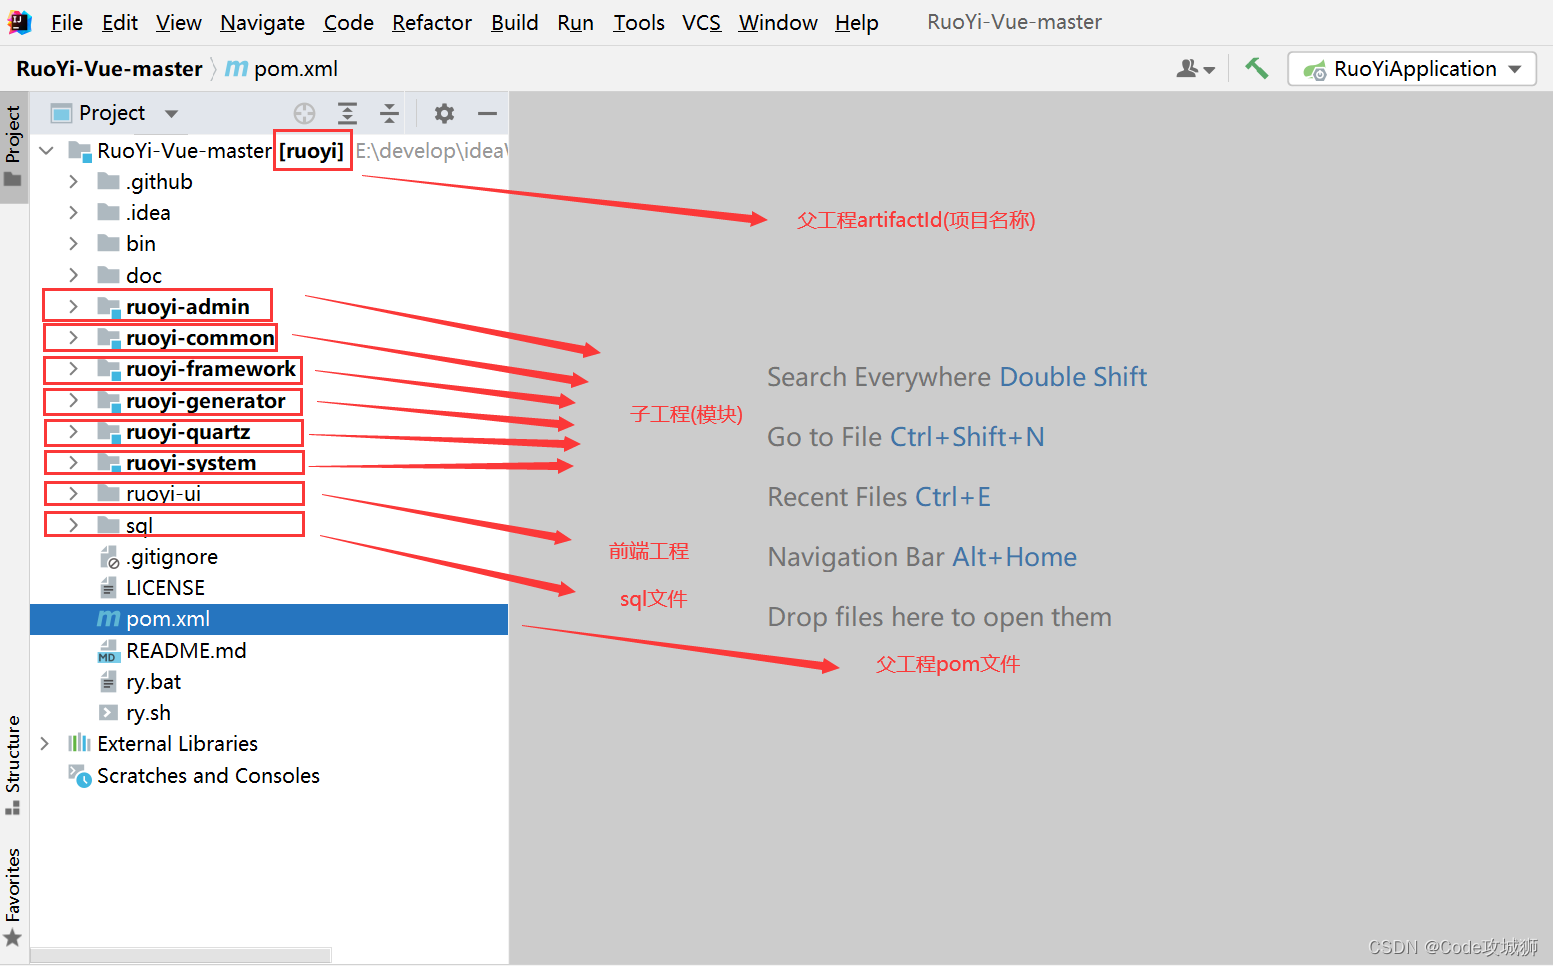Click the ruoyi-admin module folder icon
This screenshot has width=1553, height=966.
(109, 307)
